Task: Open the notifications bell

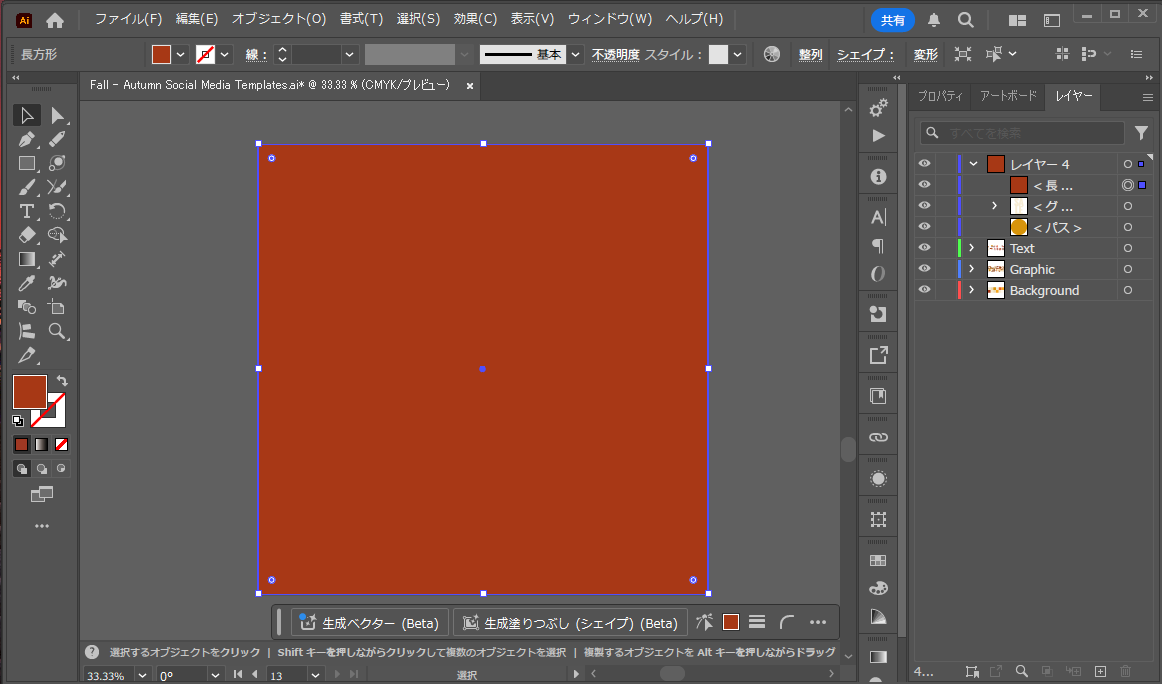Action: [934, 20]
